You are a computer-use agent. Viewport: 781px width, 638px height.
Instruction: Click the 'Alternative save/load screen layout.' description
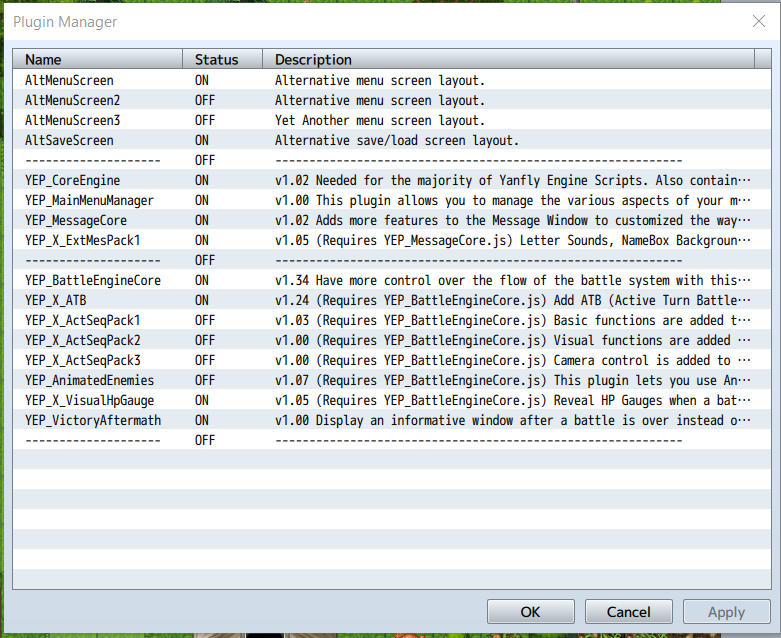point(397,140)
